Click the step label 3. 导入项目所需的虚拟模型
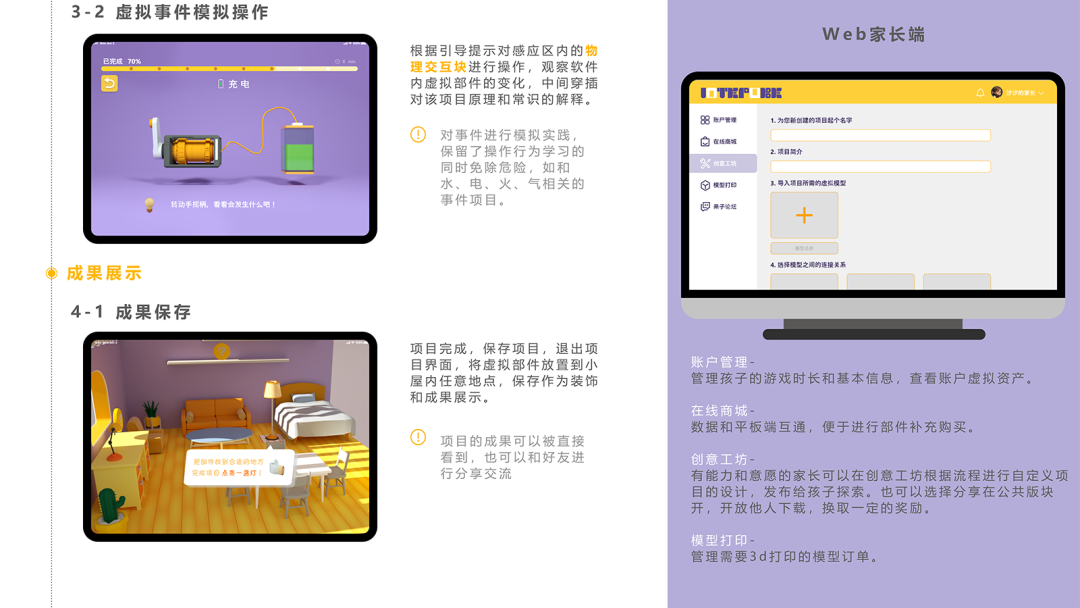The width and height of the screenshot is (1080, 608). tap(808, 183)
